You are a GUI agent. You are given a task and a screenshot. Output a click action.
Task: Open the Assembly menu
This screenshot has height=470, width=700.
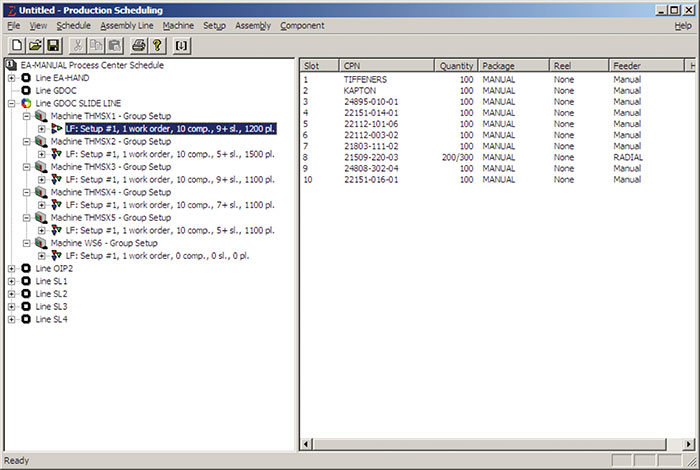(253, 25)
